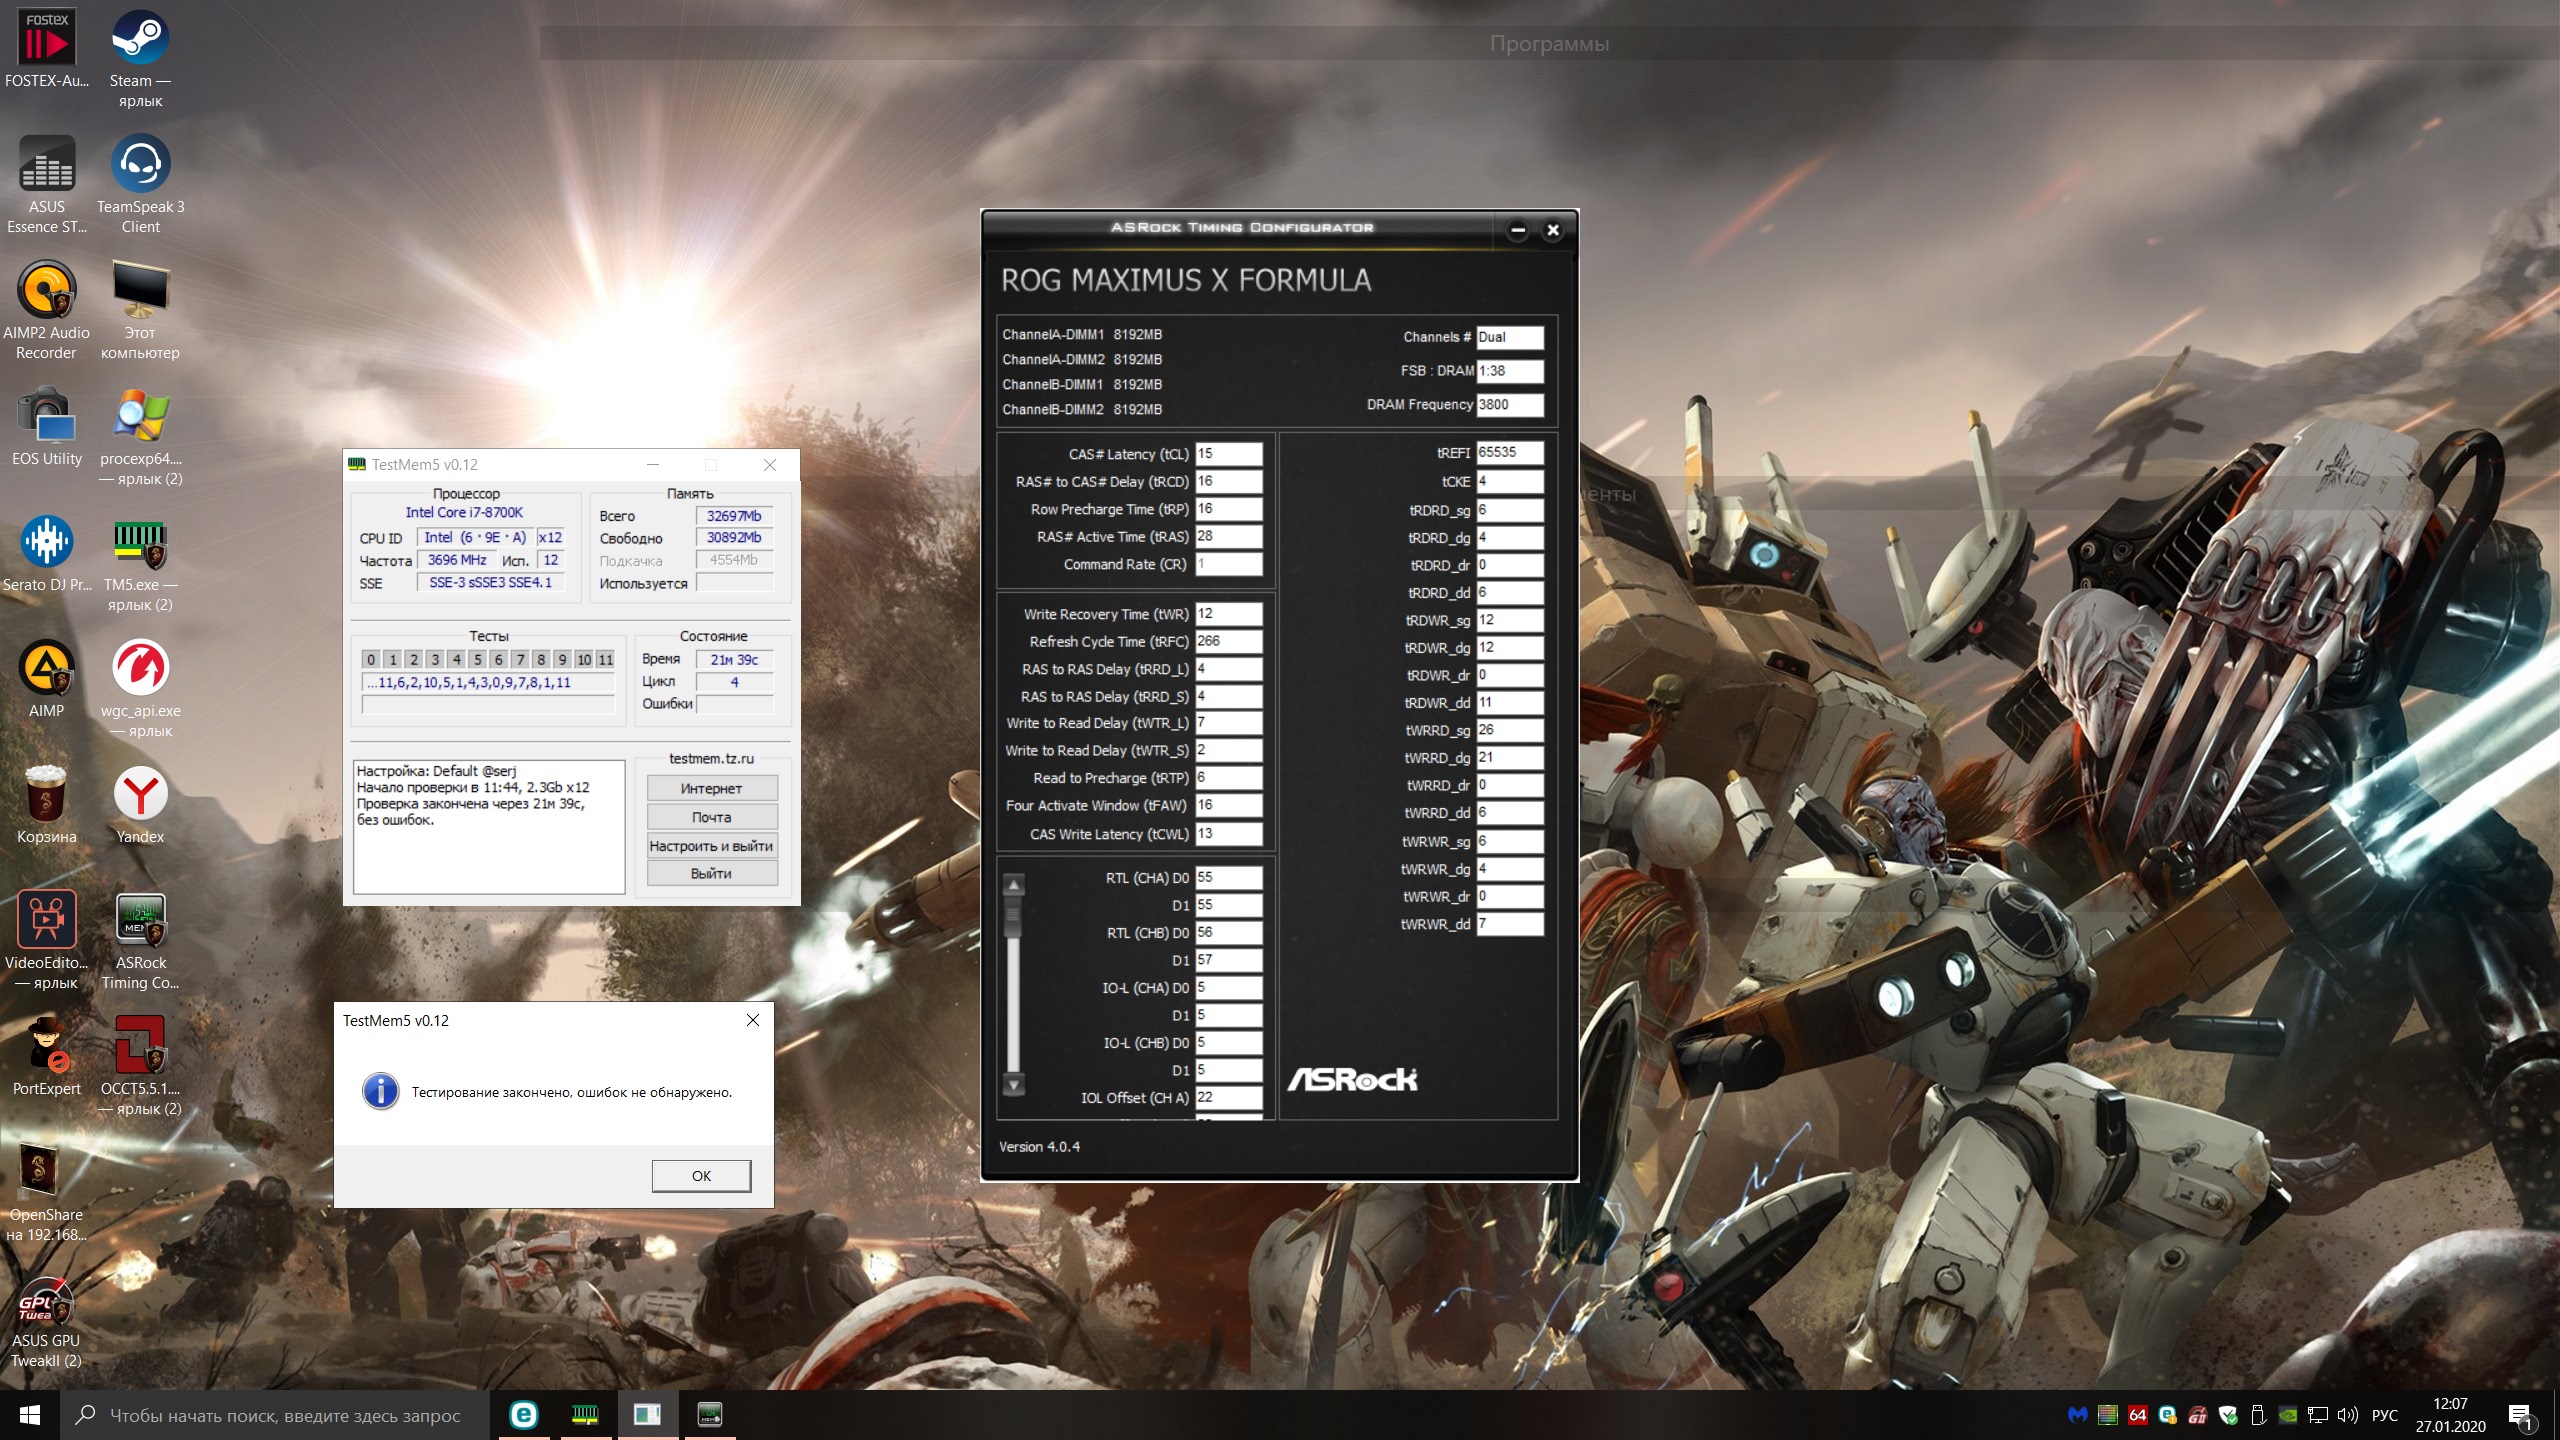The height and width of the screenshot is (1440, 2560).
Task: Open the ASUS GPU TweakII icon
Action: [46, 1300]
